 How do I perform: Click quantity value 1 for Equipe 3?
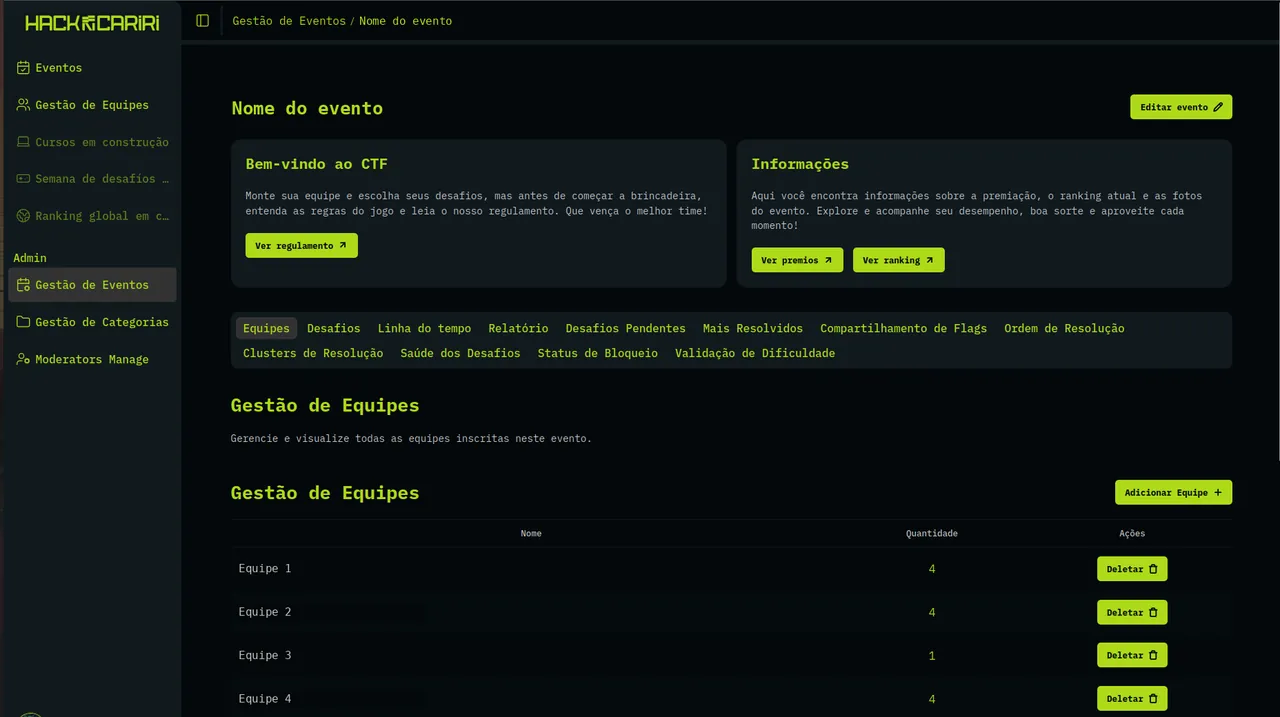click(932, 655)
